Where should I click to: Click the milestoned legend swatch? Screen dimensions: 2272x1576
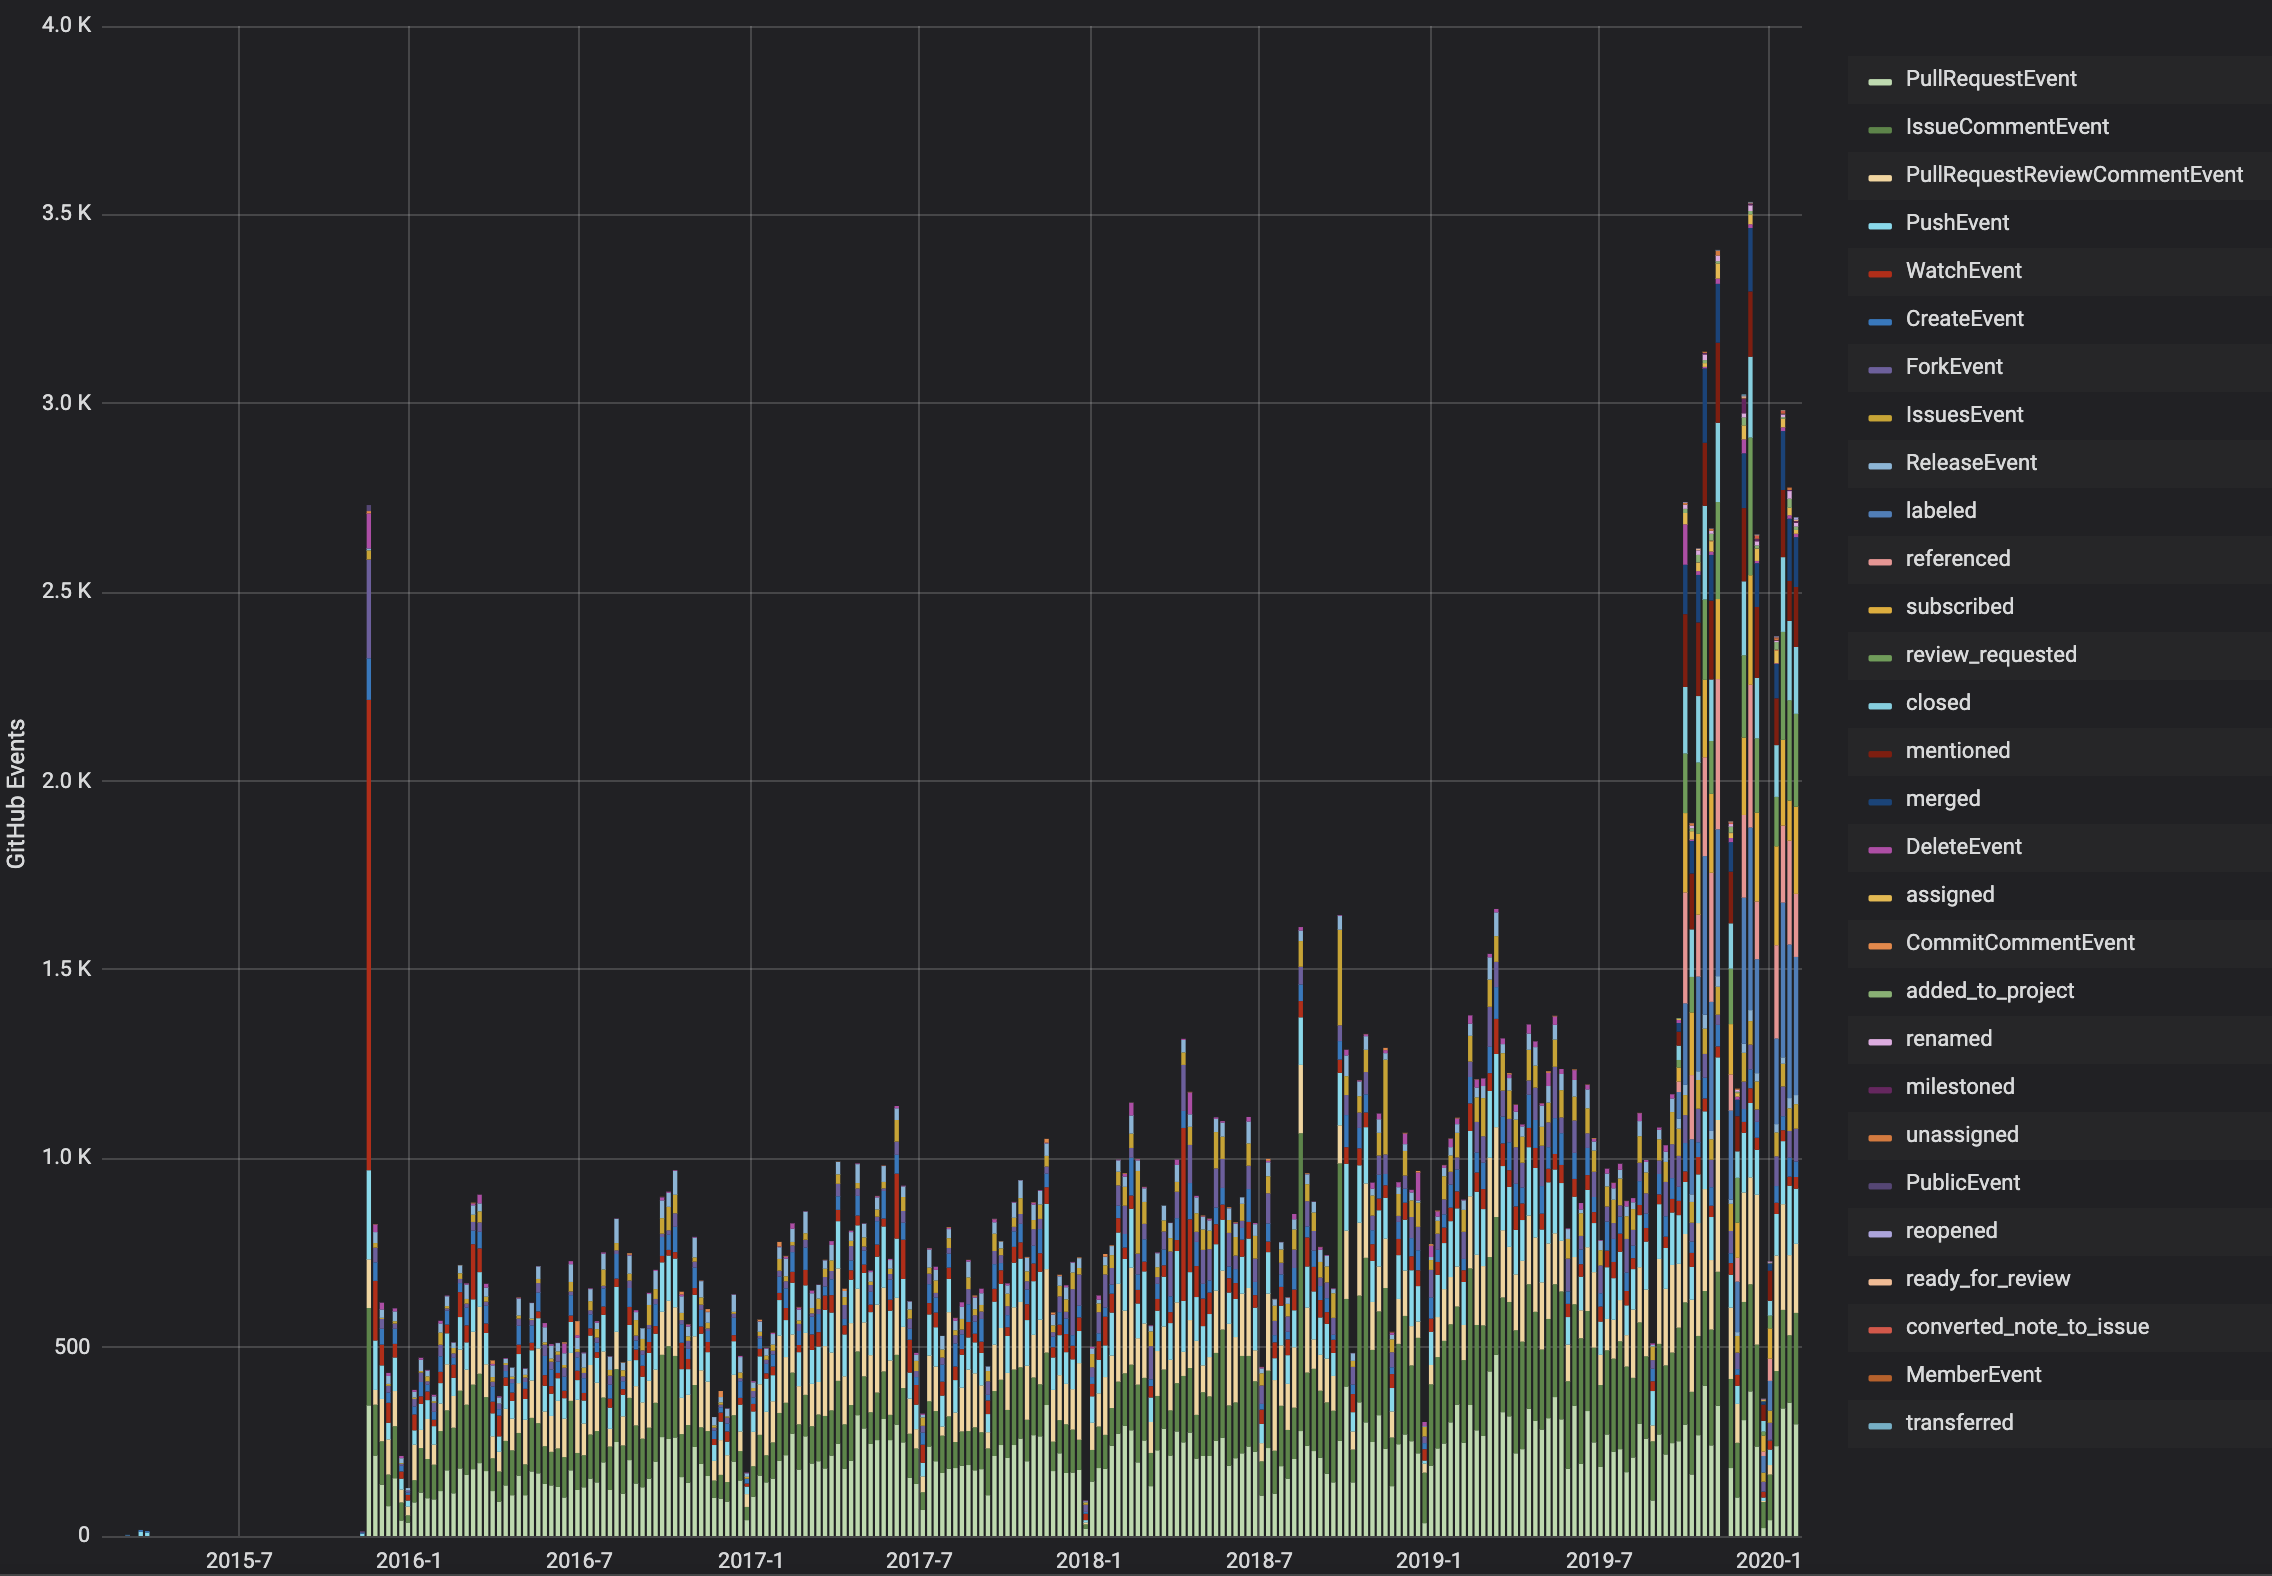[1880, 1089]
